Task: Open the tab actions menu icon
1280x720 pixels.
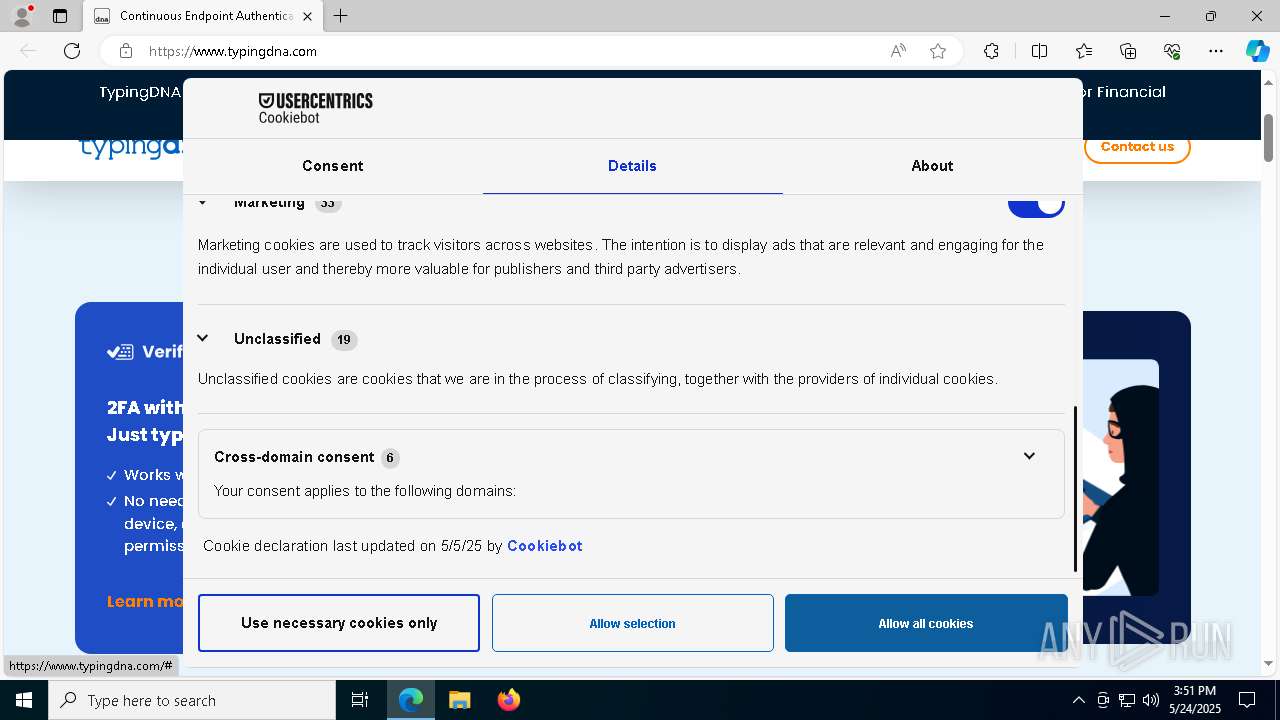Action: (x=60, y=16)
